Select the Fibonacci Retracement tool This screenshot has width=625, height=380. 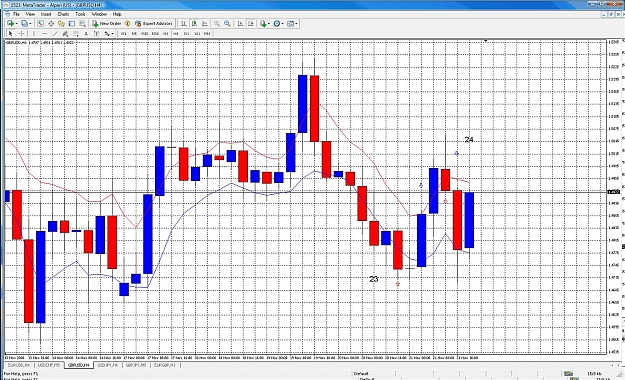coord(76,33)
